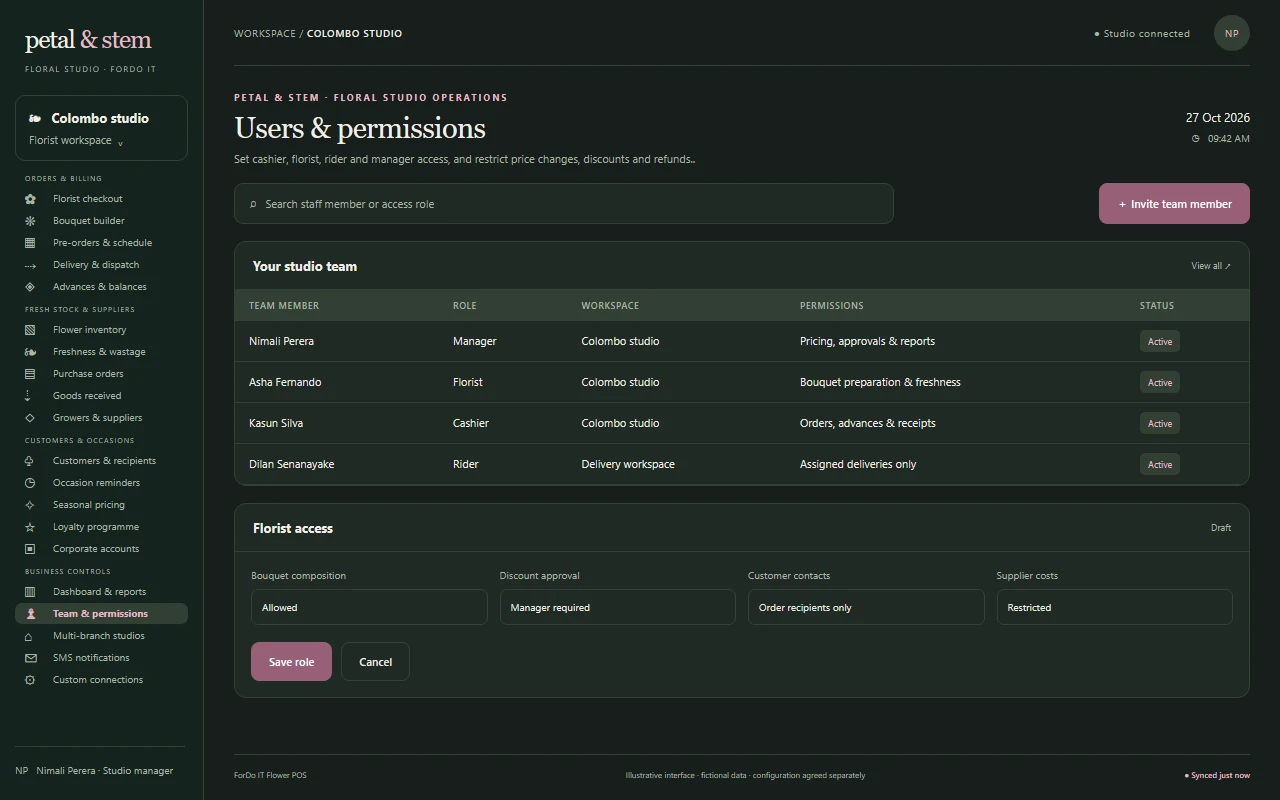Viewport: 1280px width, 800px height.
Task: Click the Purchase orders icon
Action: click(x=30, y=374)
